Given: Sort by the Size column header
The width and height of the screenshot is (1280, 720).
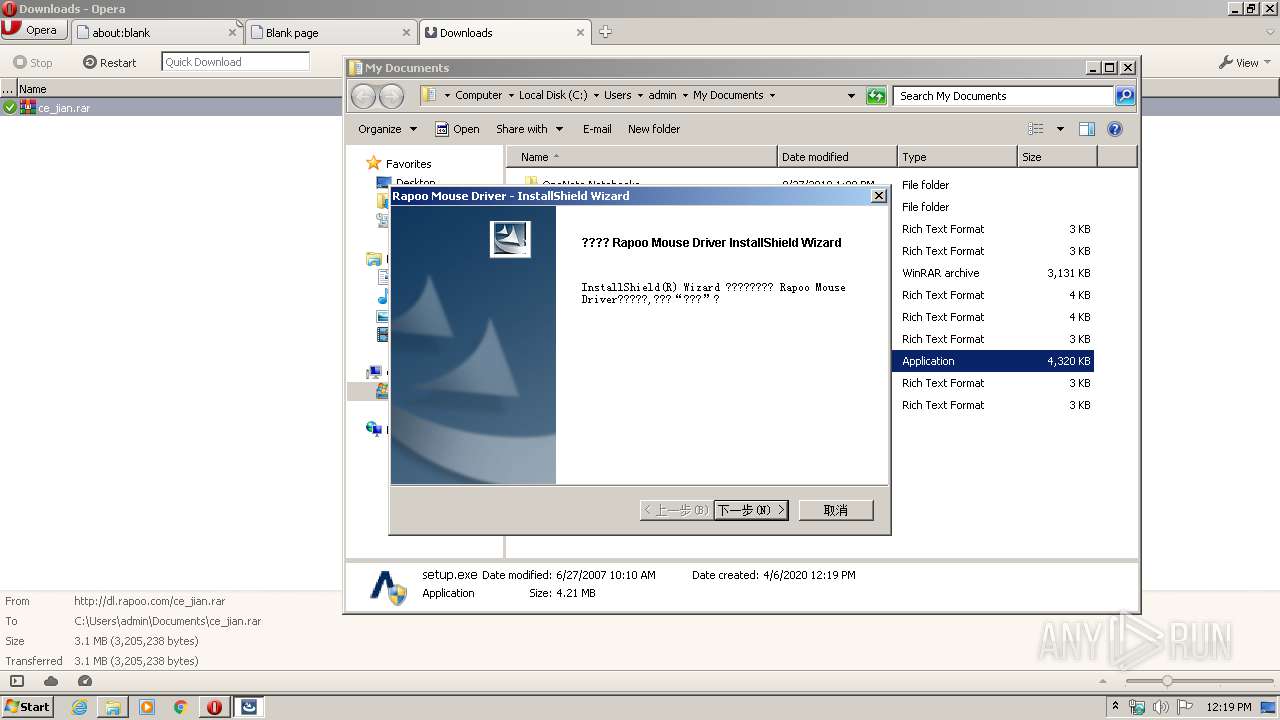Looking at the screenshot, I should tap(1057, 157).
